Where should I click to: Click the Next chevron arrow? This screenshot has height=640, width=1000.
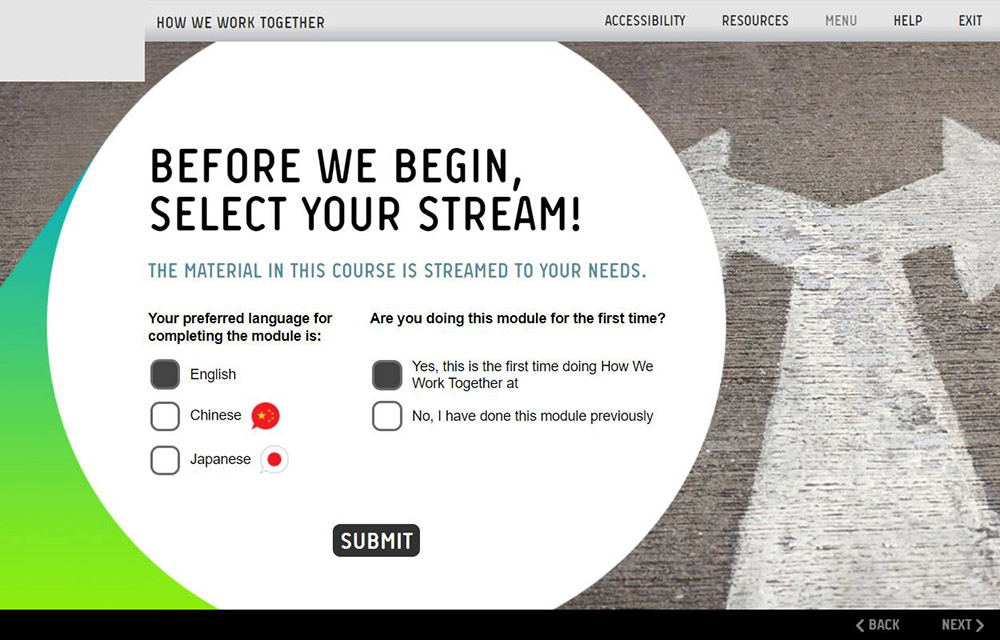coord(980,625)
